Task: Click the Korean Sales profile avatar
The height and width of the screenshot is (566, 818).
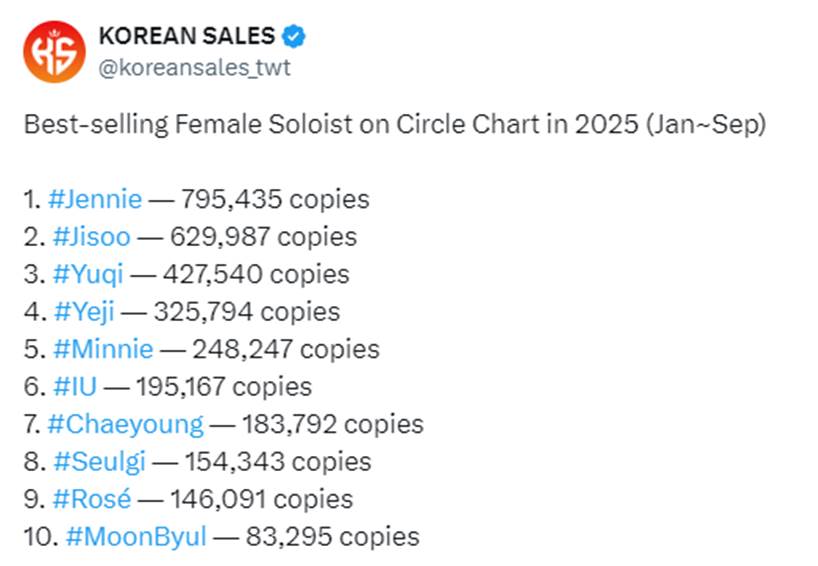Action: click(x=53, y=52)
